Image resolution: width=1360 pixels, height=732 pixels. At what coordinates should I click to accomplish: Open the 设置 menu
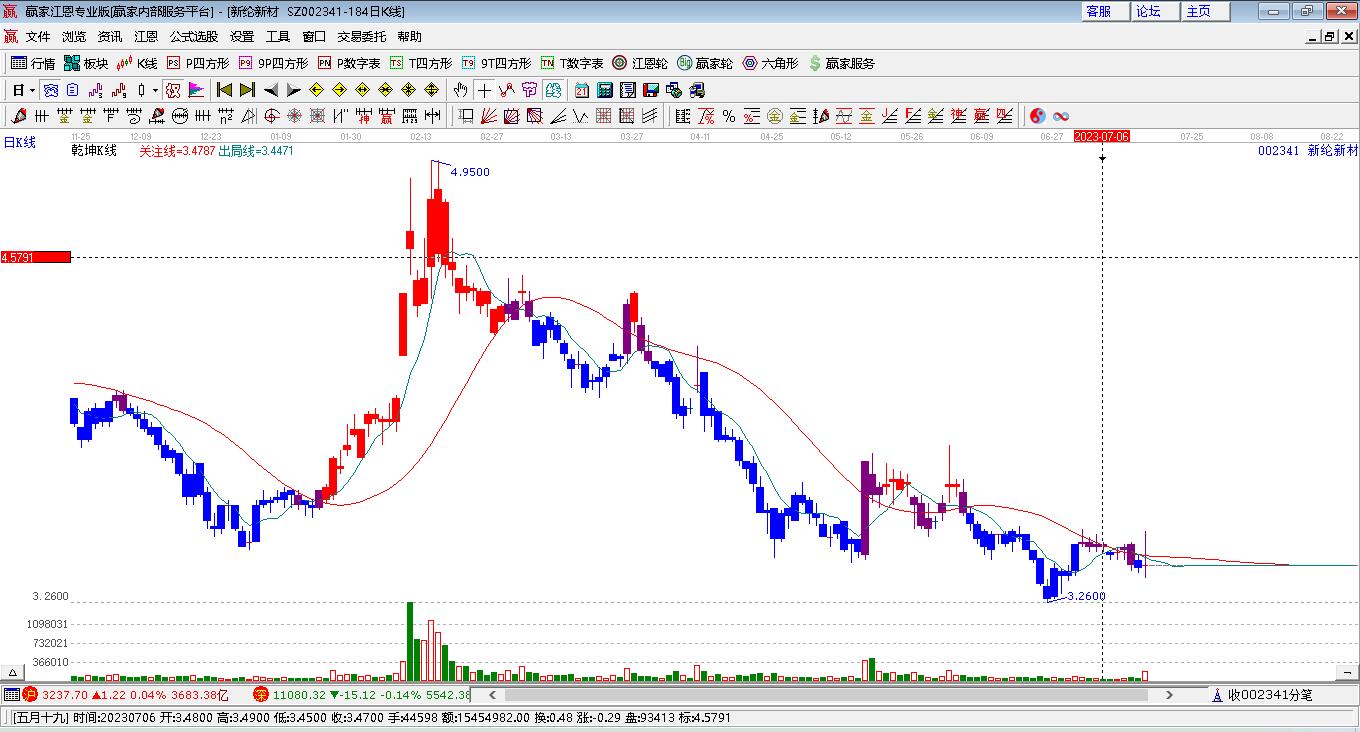tap(242, 37)
